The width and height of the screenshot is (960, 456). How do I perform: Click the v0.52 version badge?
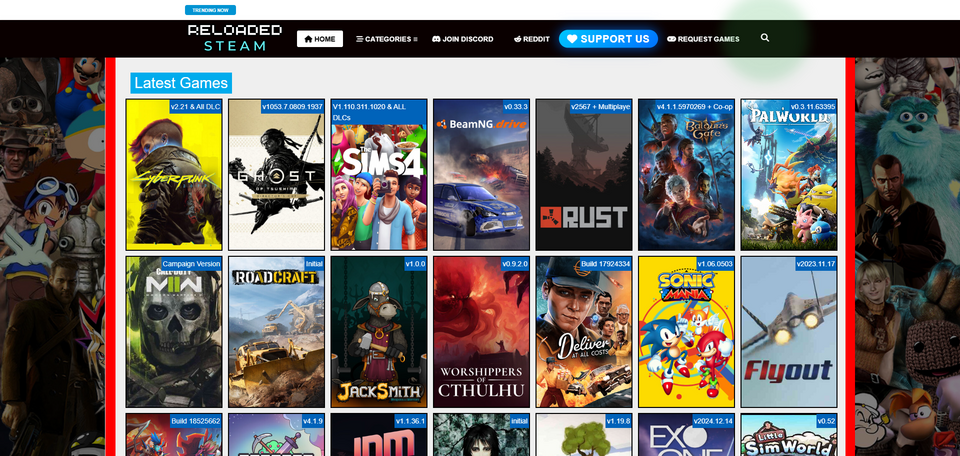coord(826,421)
